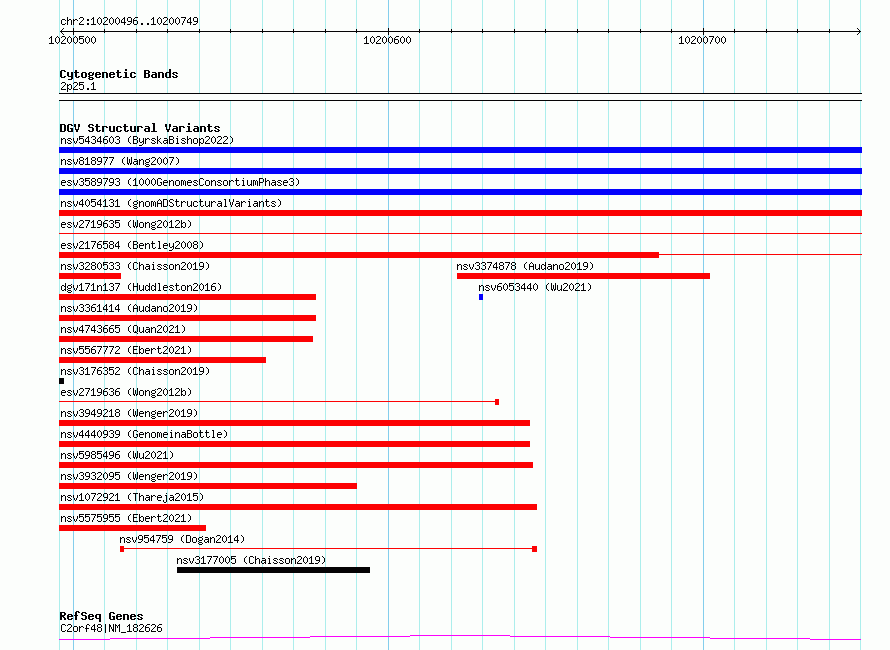Open esv3589793 (1000GenomesConsortiumPhase3) variant
890x650 pixels.
click(180, 182)
